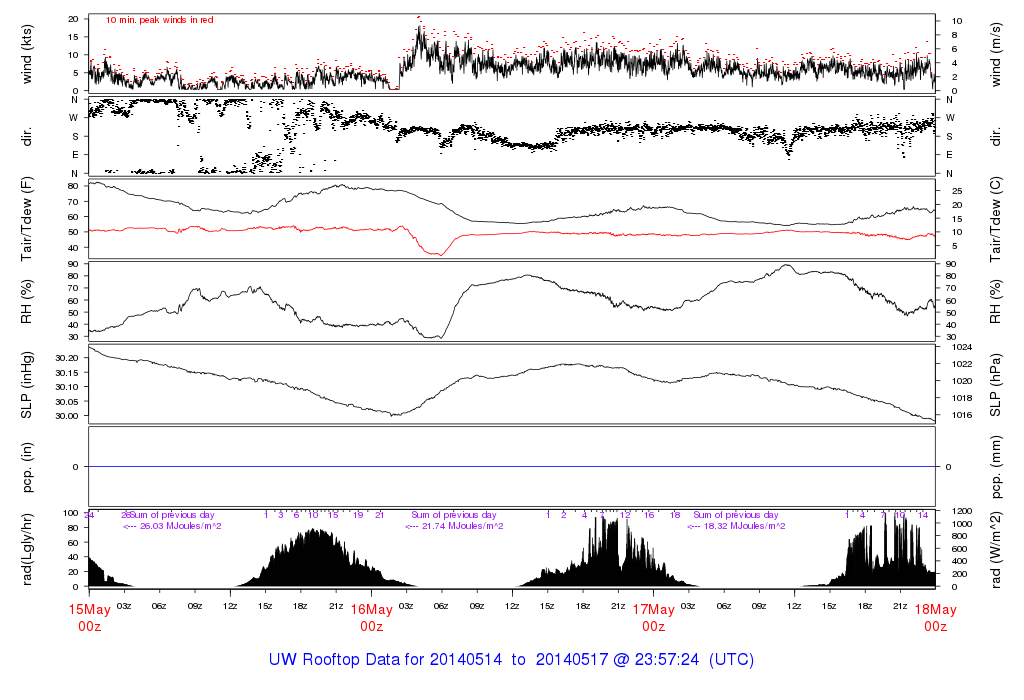Click the '18May' date label

click(x=935, y=610)
